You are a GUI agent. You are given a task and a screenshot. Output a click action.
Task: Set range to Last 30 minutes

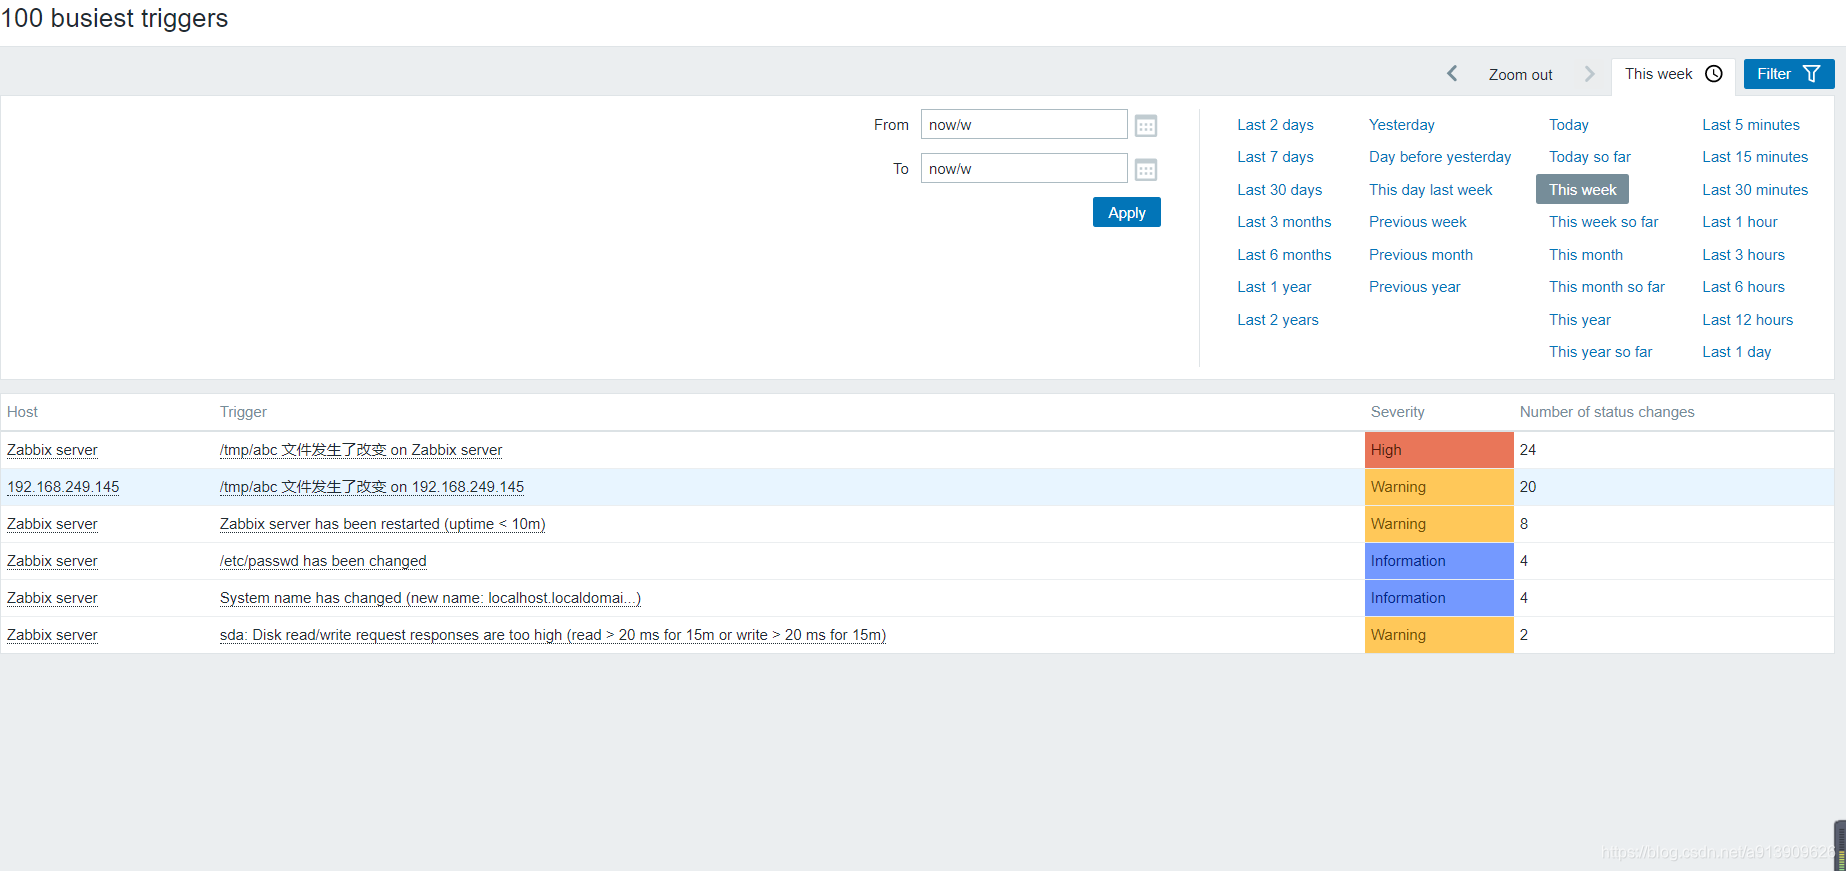(1754, 190)
